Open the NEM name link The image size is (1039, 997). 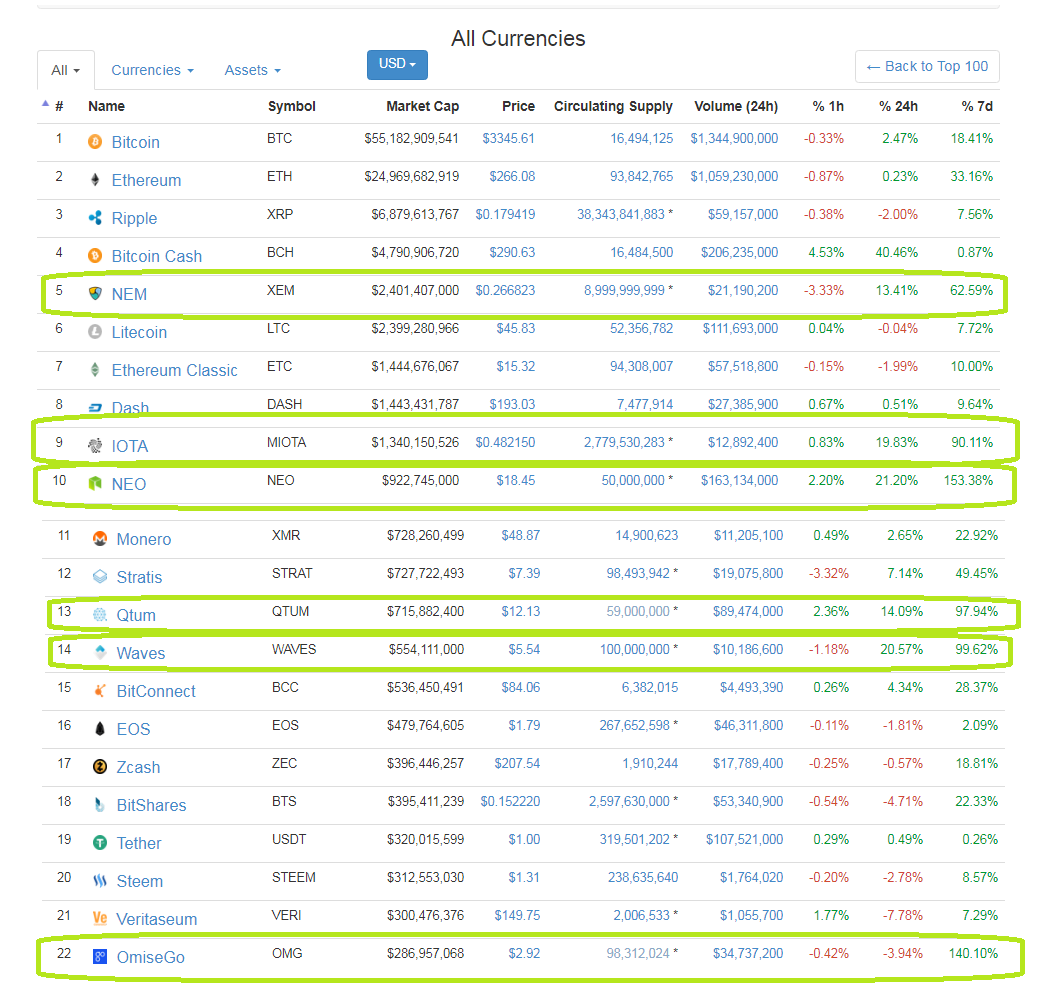coord(129,294)
